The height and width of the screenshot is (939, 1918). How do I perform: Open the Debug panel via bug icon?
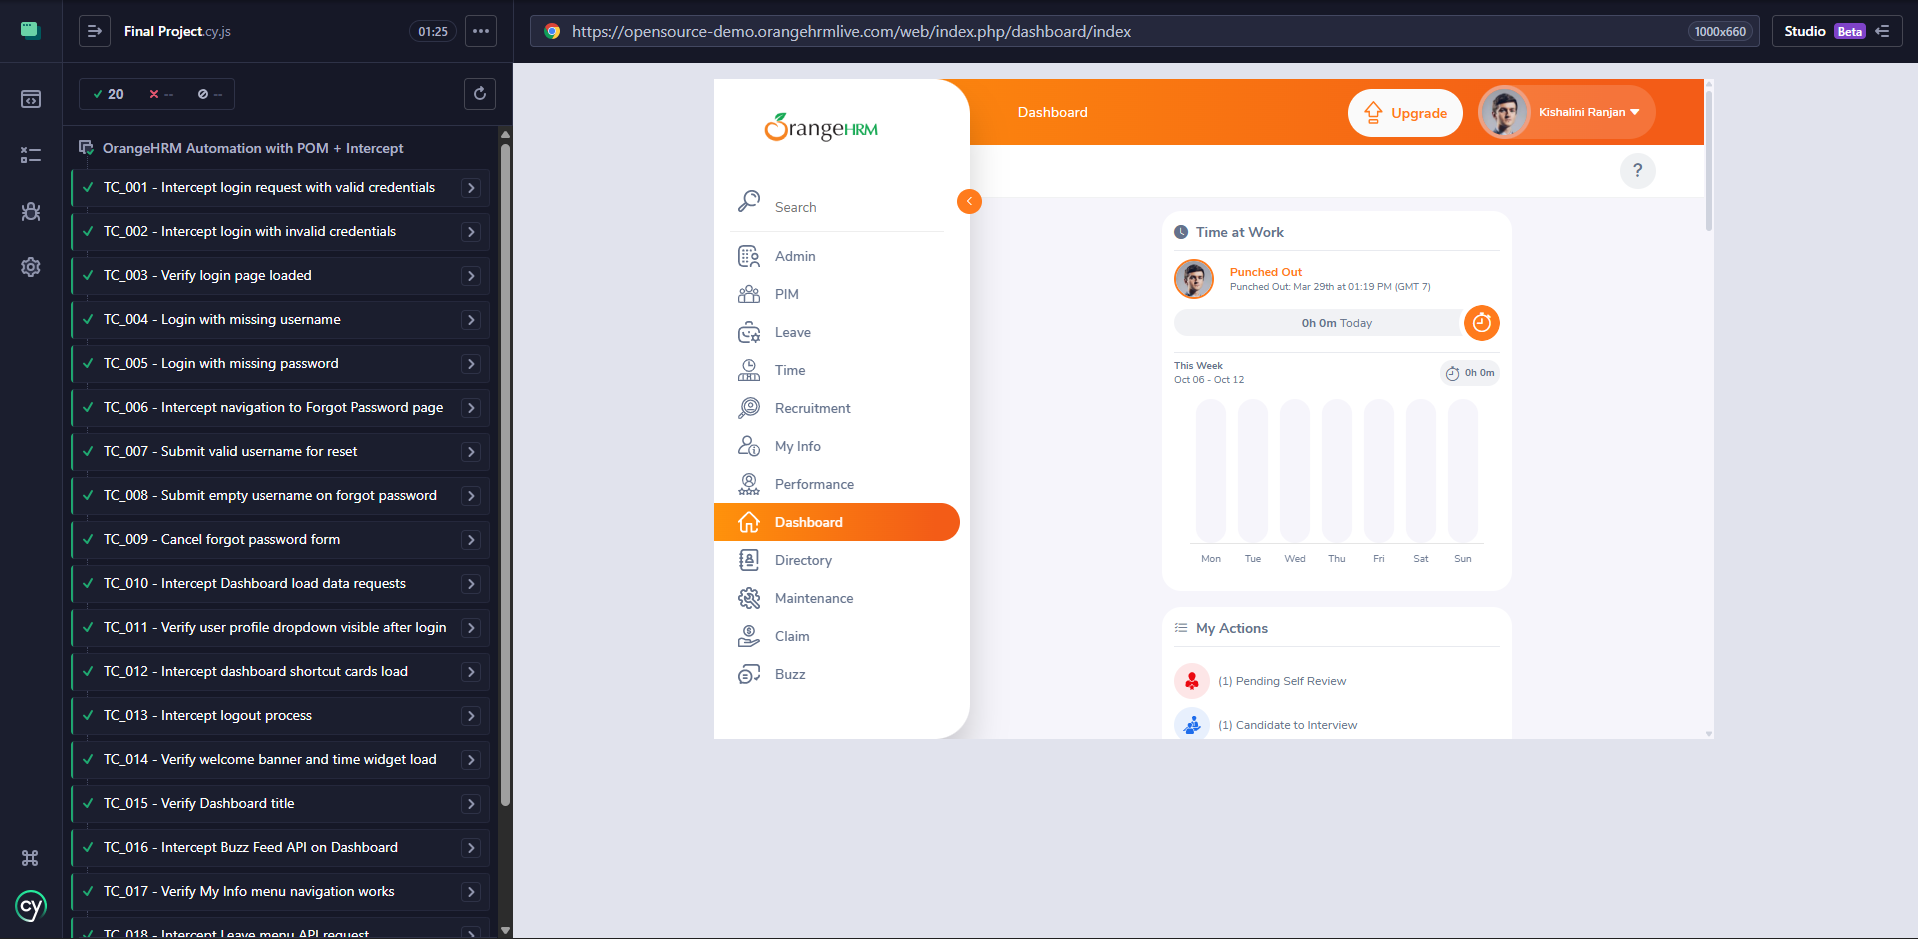pyautogui.click(x=31, y=212)
